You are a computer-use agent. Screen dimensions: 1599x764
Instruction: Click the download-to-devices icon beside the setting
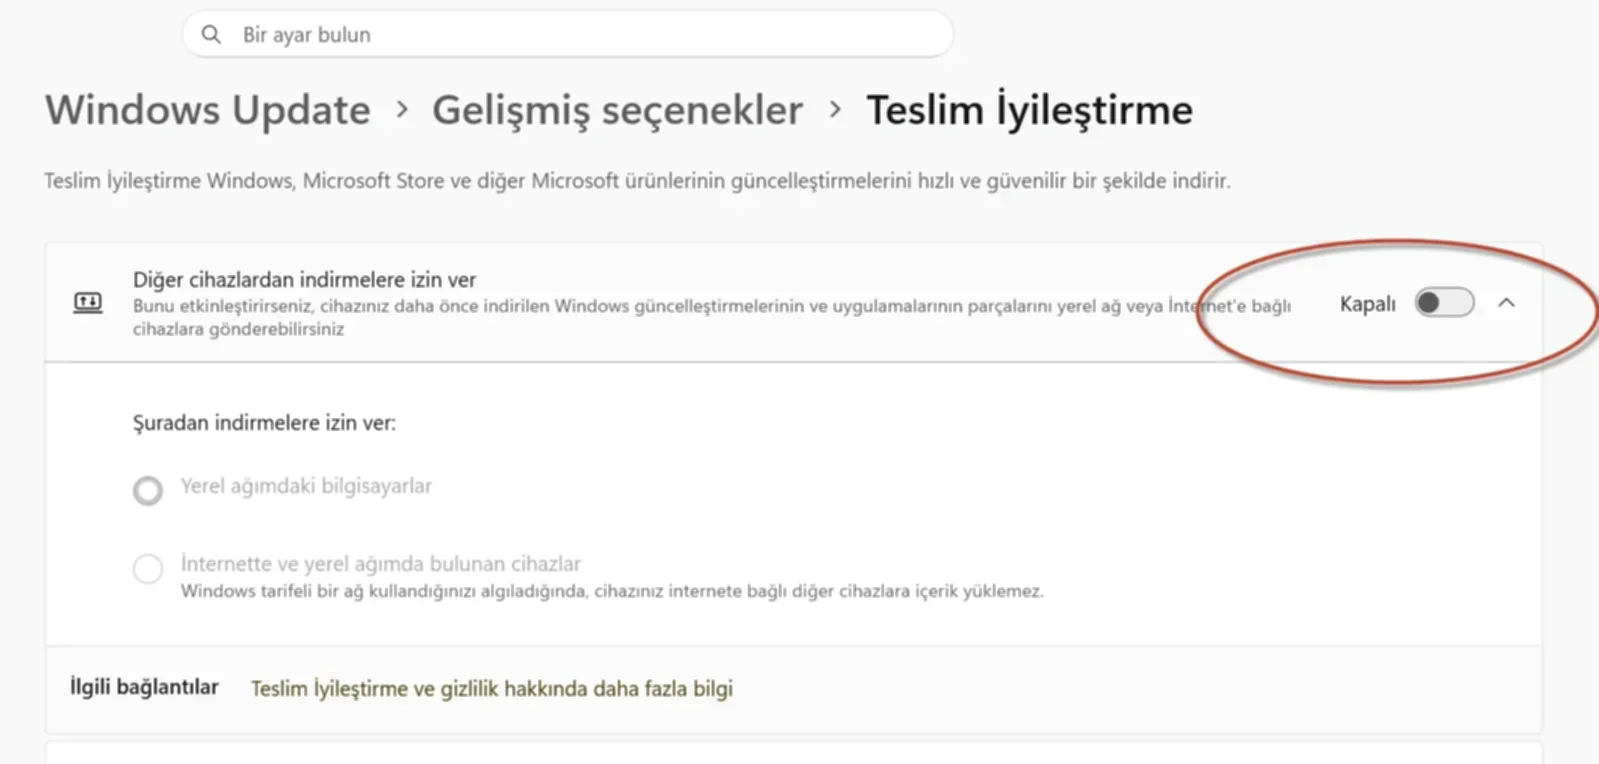(x=87, y=302)
